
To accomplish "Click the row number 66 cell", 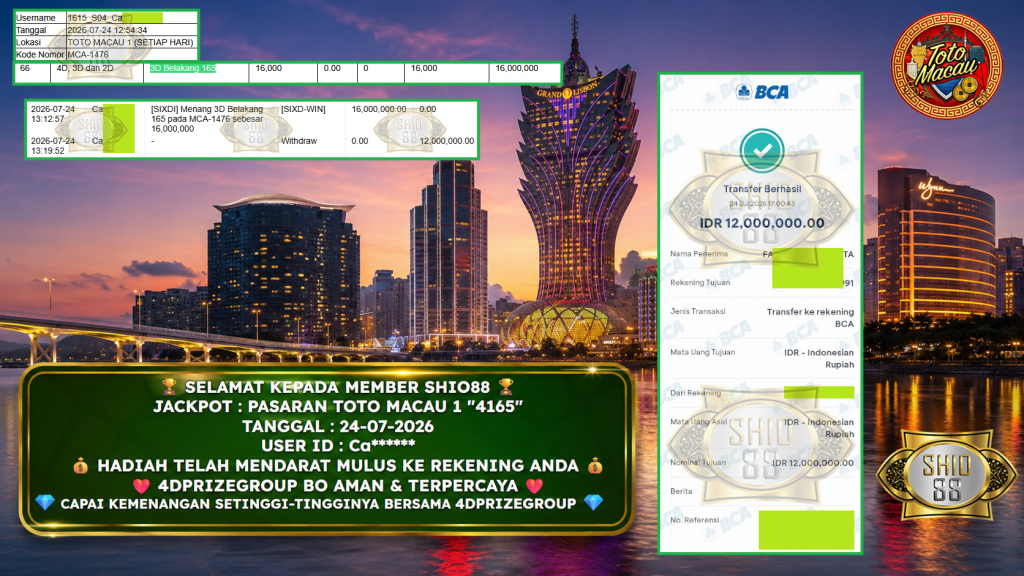I will coord(25,68).
